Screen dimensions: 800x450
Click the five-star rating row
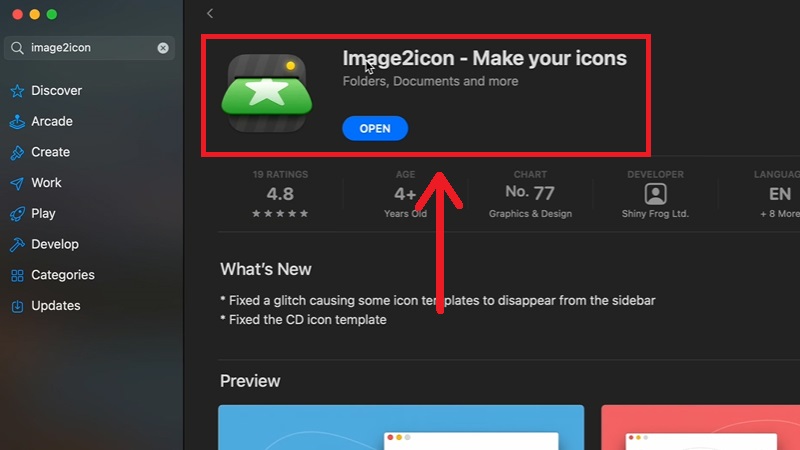[280, 213]
